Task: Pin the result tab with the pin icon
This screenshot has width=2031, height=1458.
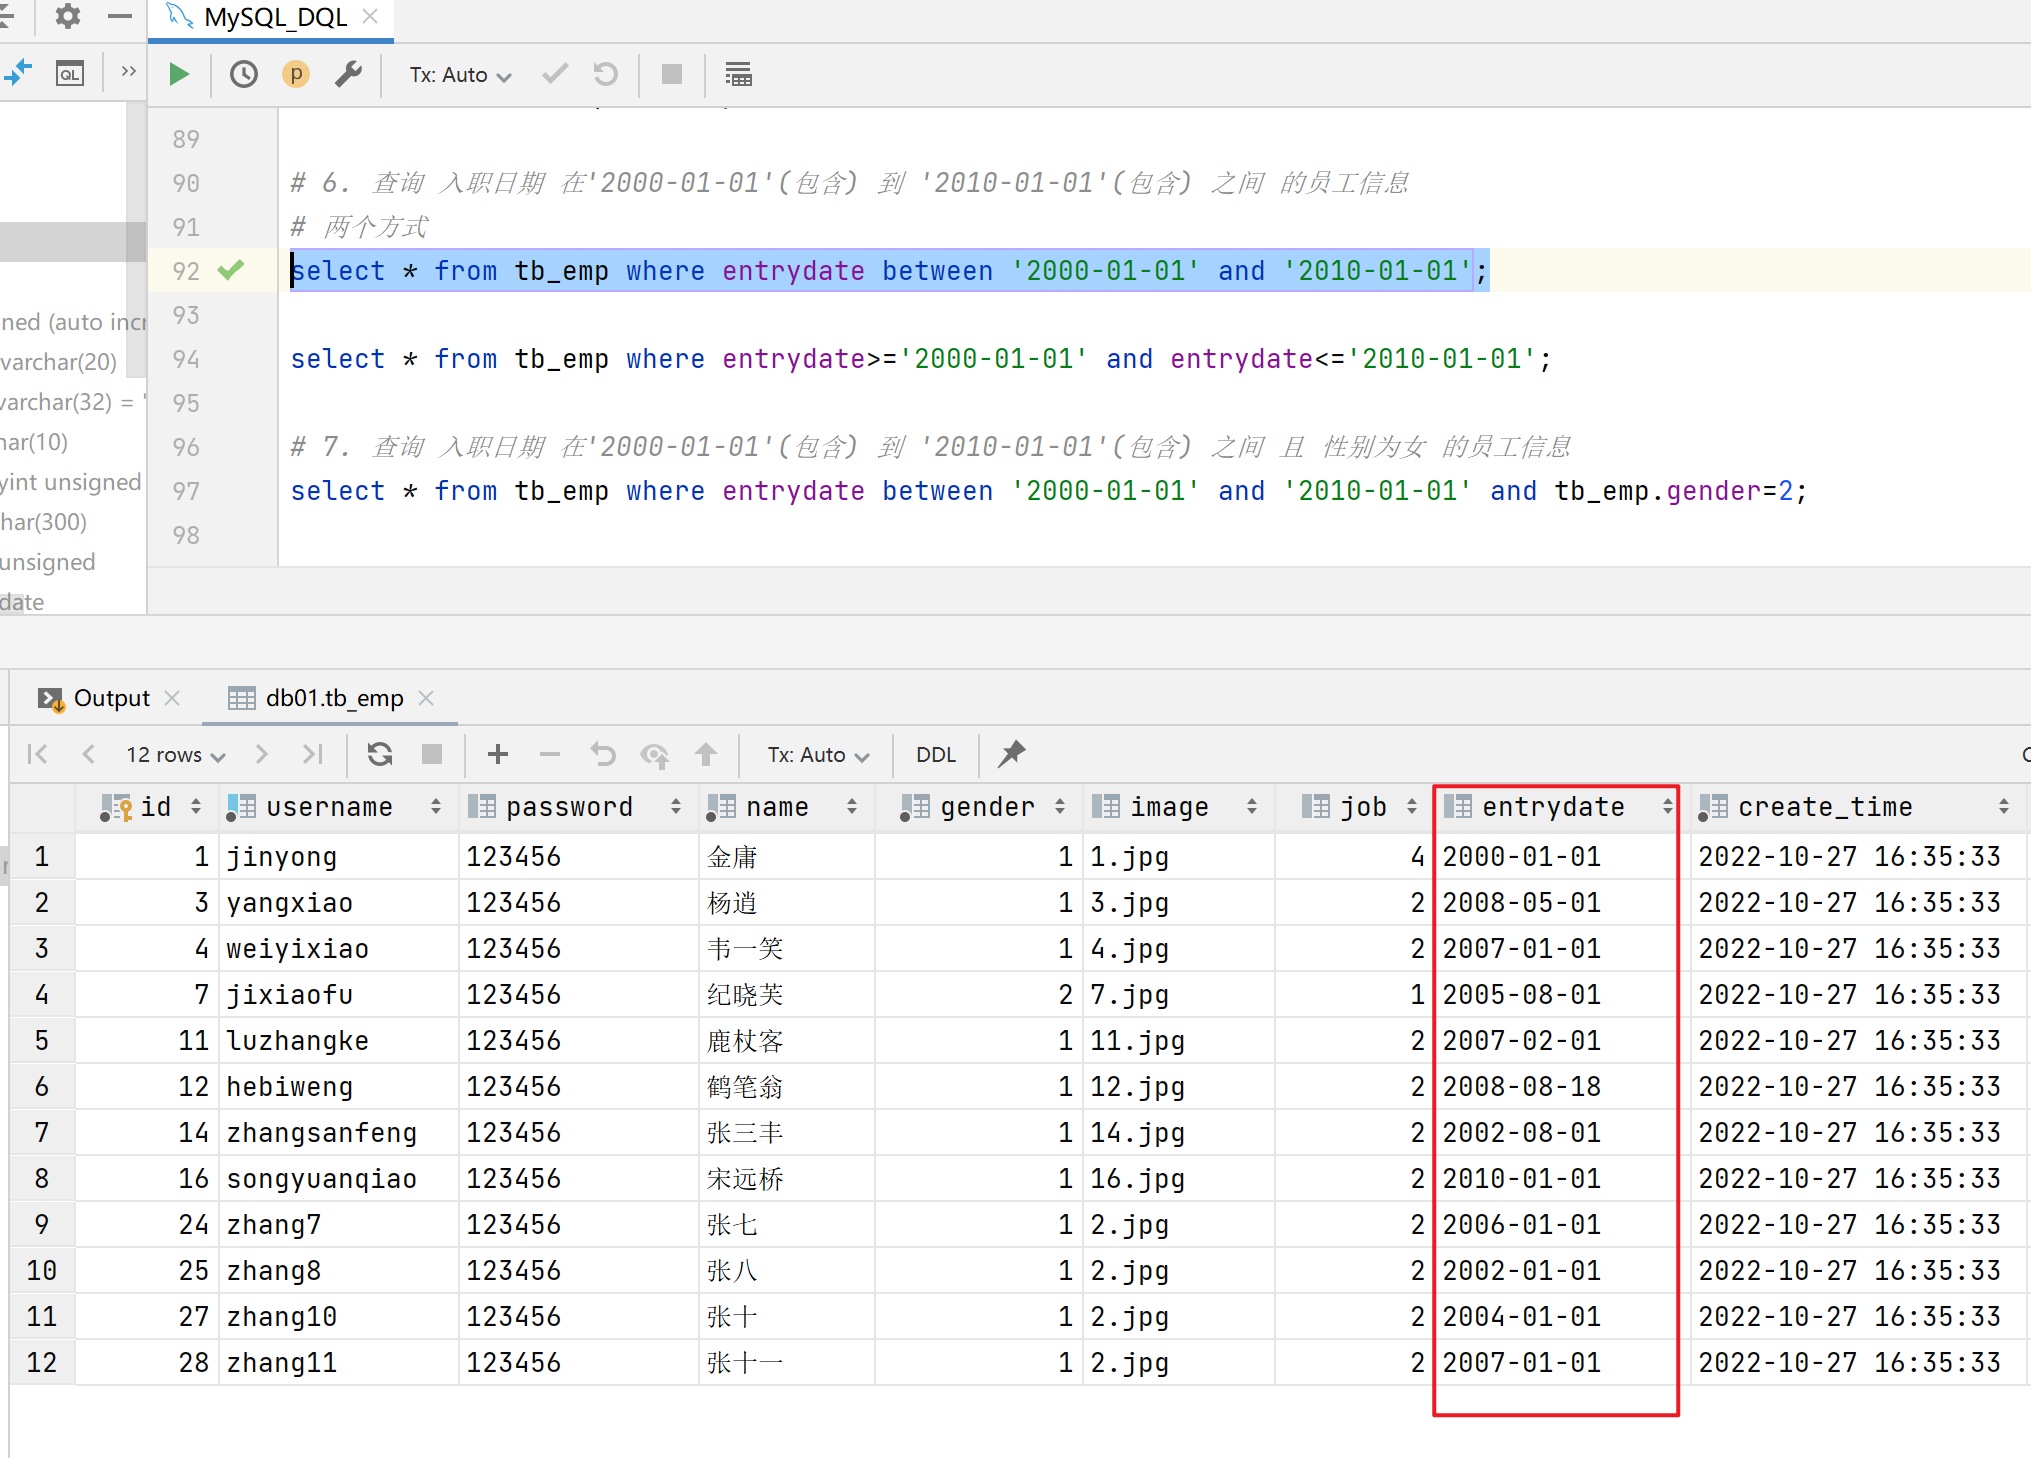Action: coord(1012,753)
